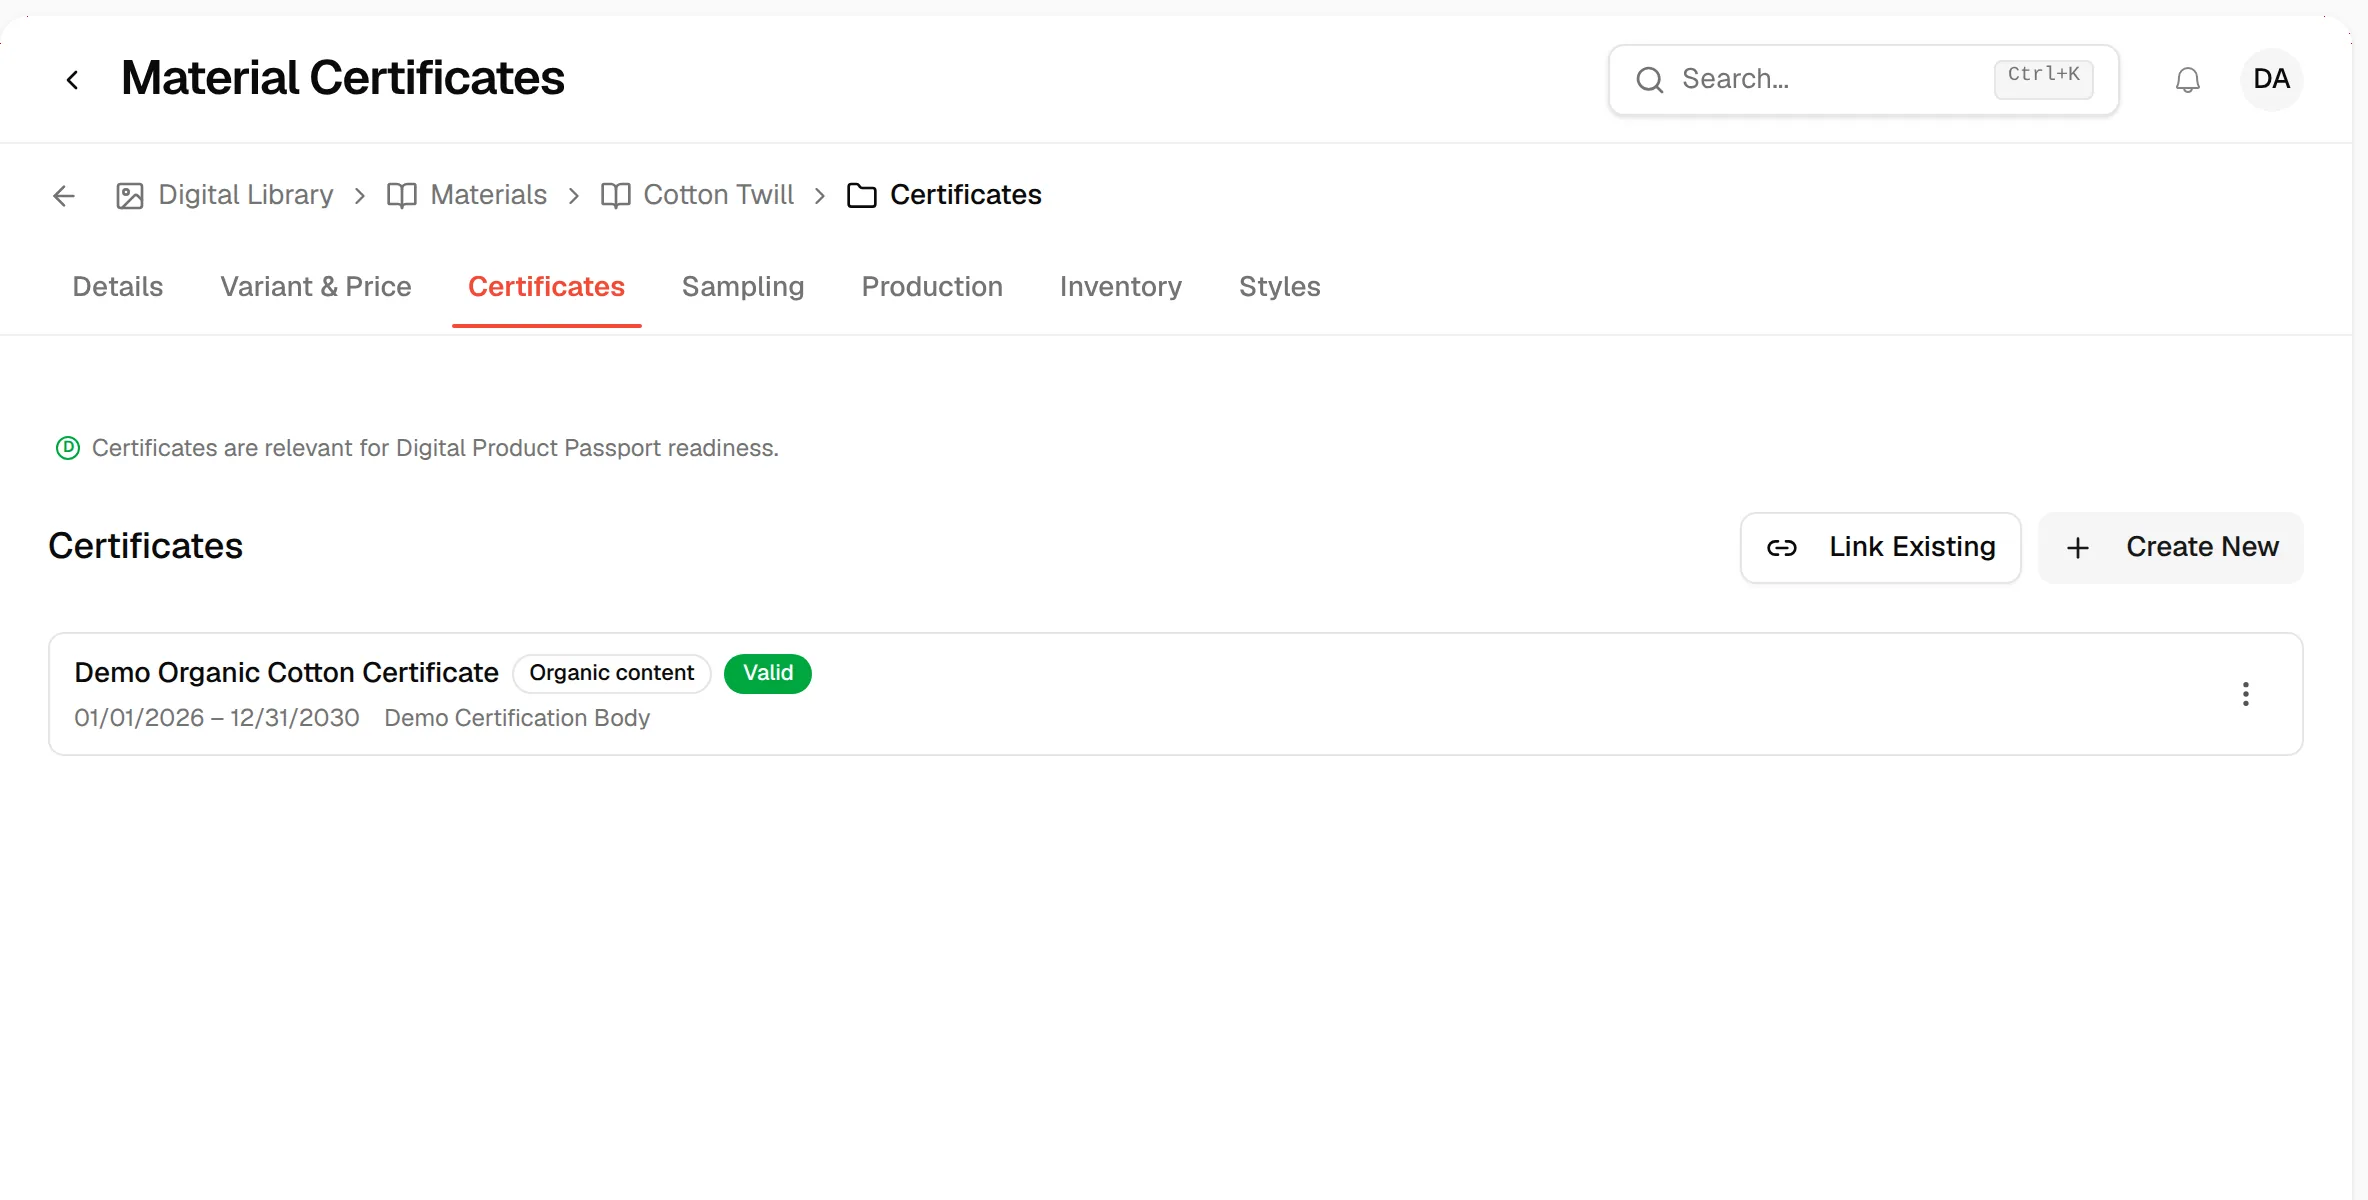Viewport: 2368px width, 1200px height.
Task: Open the Styles tab
Action: click(1280, 287)
